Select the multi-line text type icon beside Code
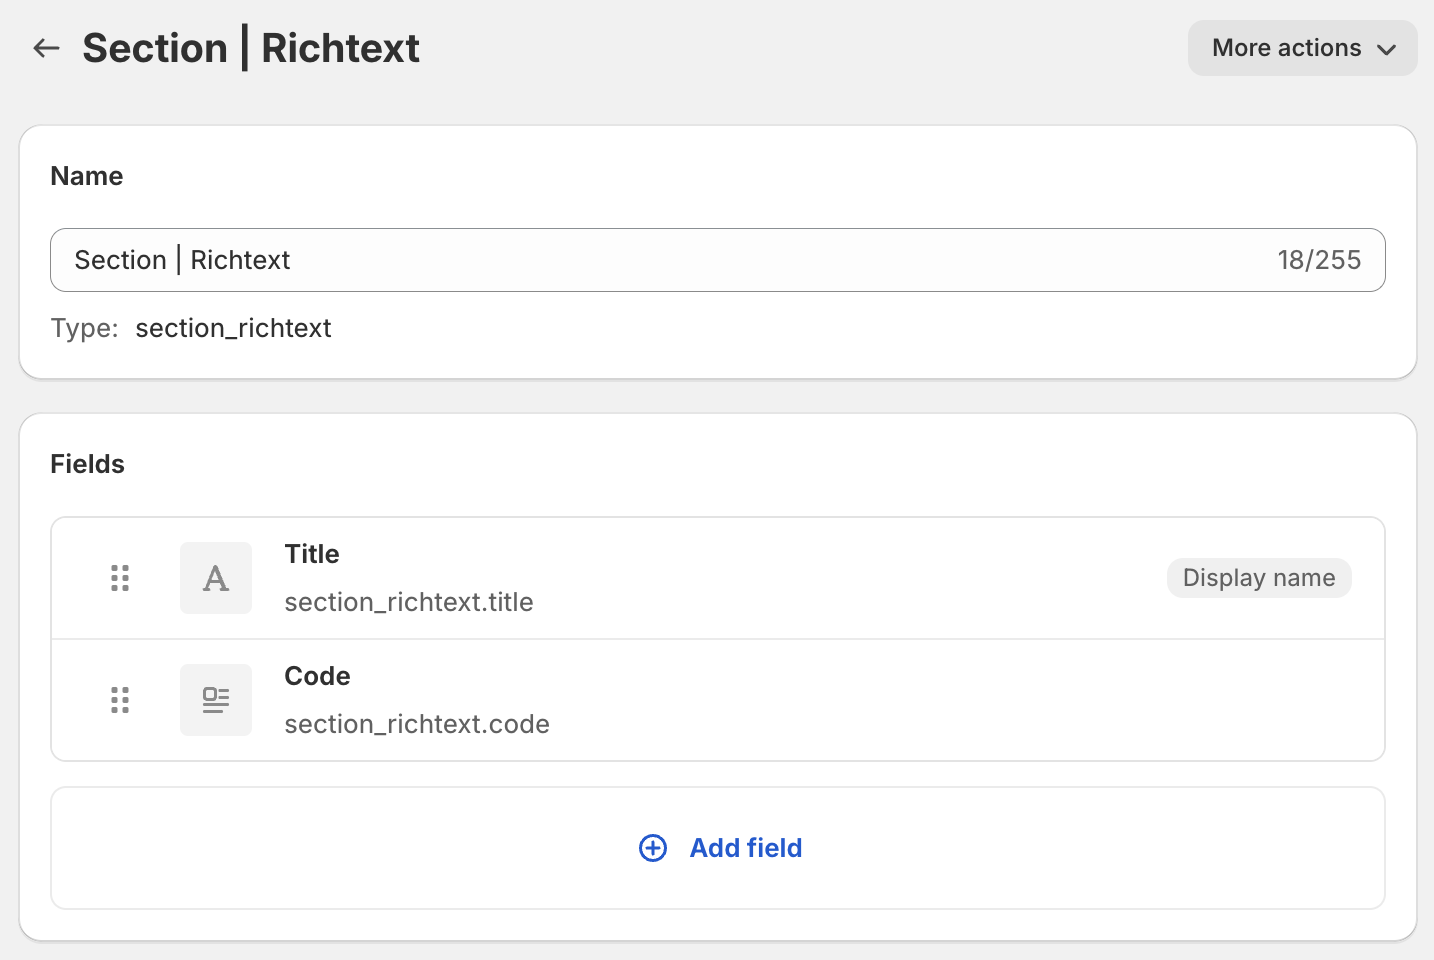The height and width of the screenshot is (960, 1434). point(216,700)
